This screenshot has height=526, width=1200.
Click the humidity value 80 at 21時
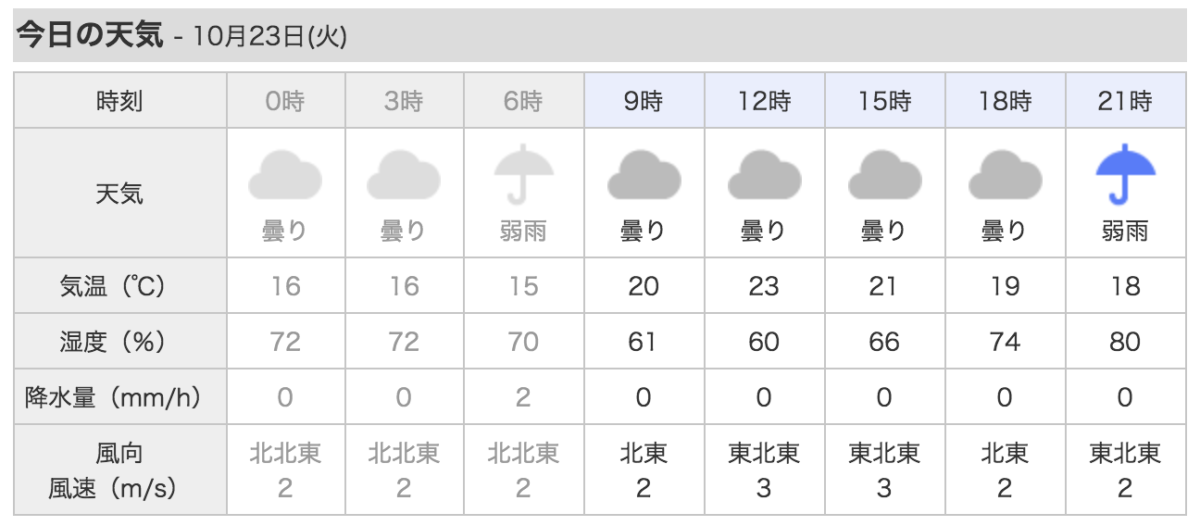(x=1125, y=343)
